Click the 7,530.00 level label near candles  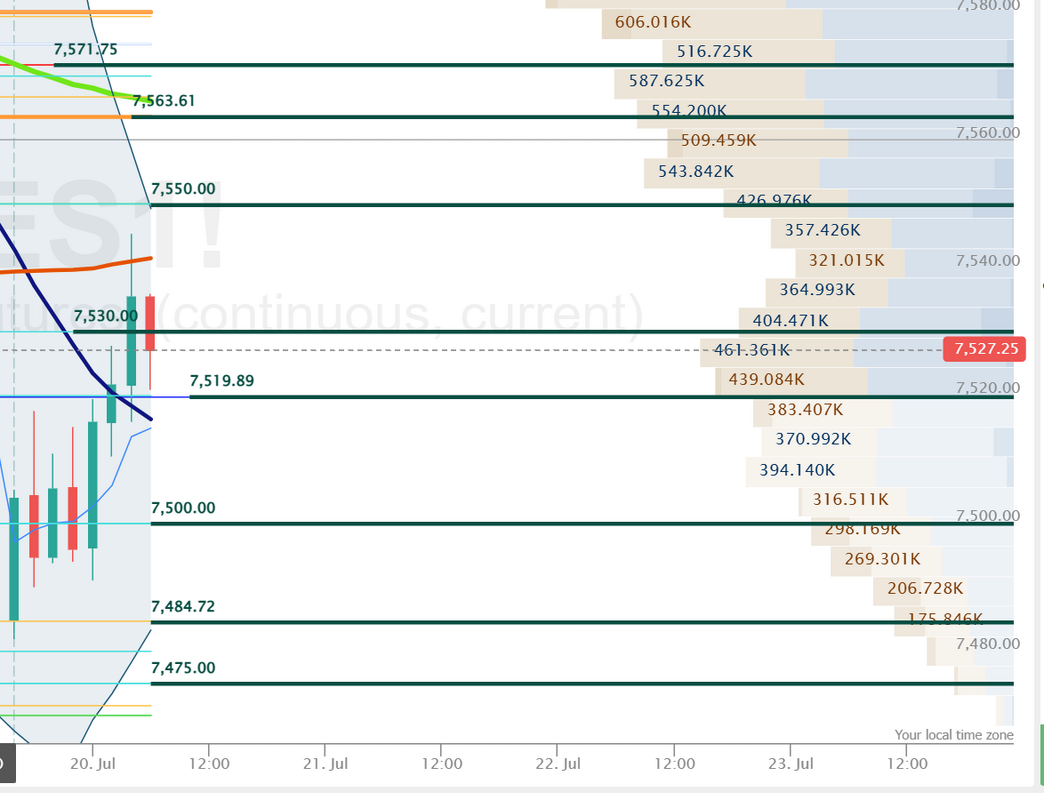click(x=106, y=315)
